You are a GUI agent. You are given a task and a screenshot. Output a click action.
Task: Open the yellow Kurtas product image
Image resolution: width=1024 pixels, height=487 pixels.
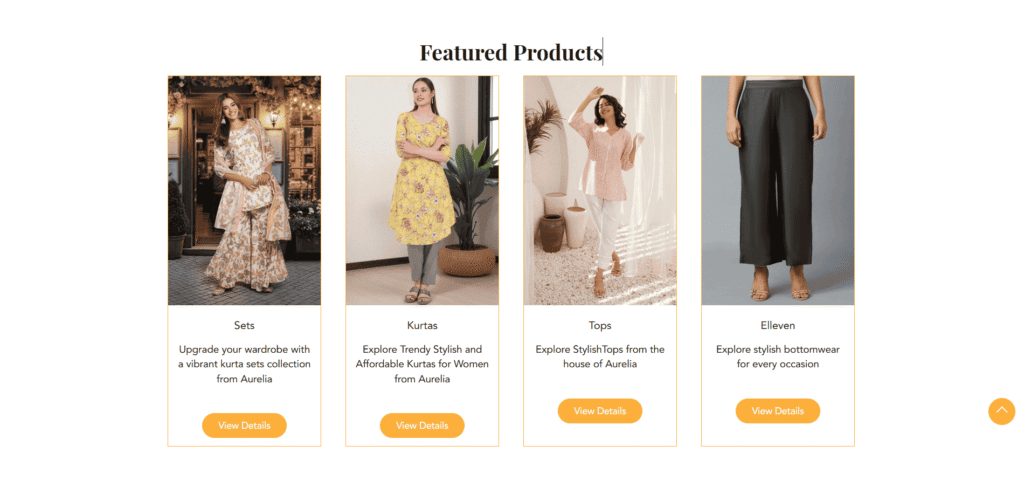click(422, 190)
